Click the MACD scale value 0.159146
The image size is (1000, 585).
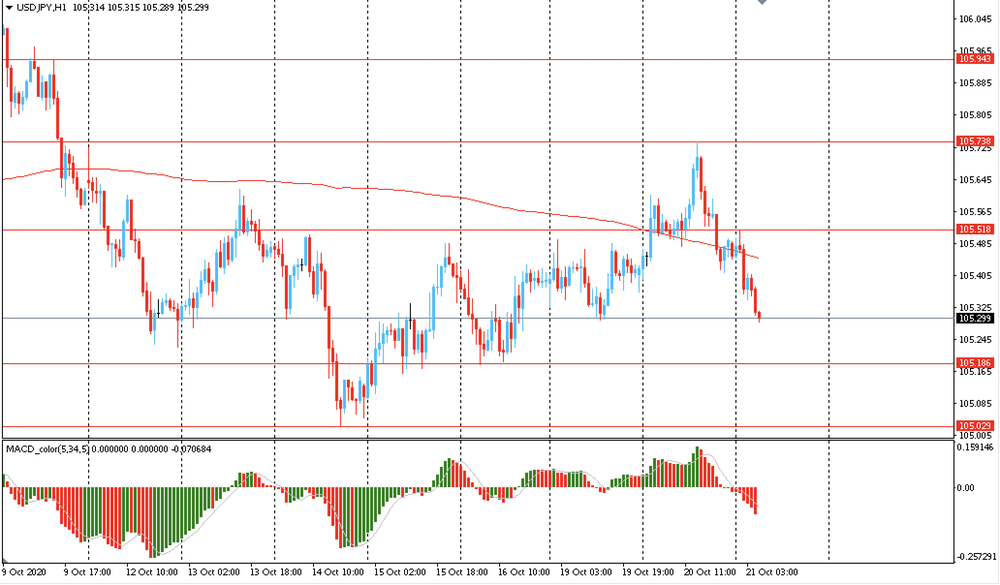click(x=975, y=448)
